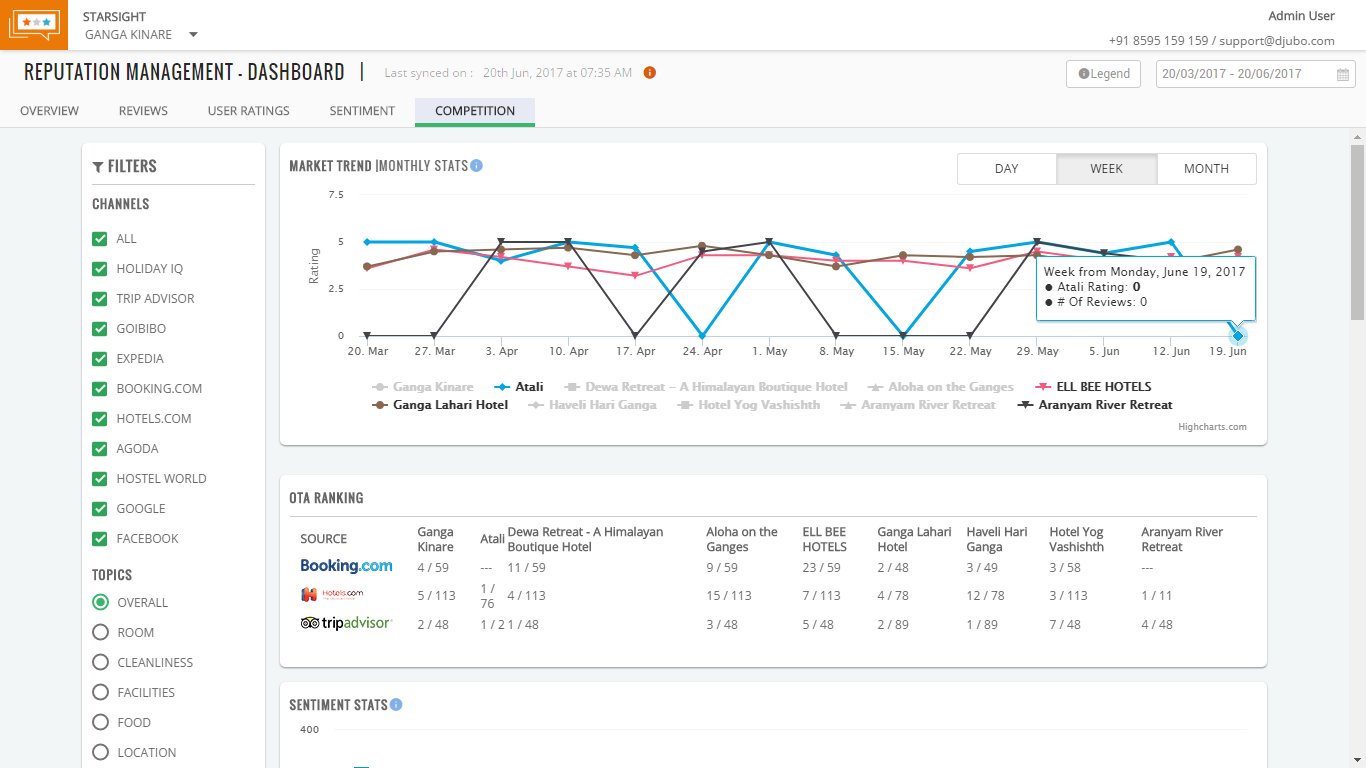Hide the Atali series via chart legend
1366x768 pixels.
[519, 387]
